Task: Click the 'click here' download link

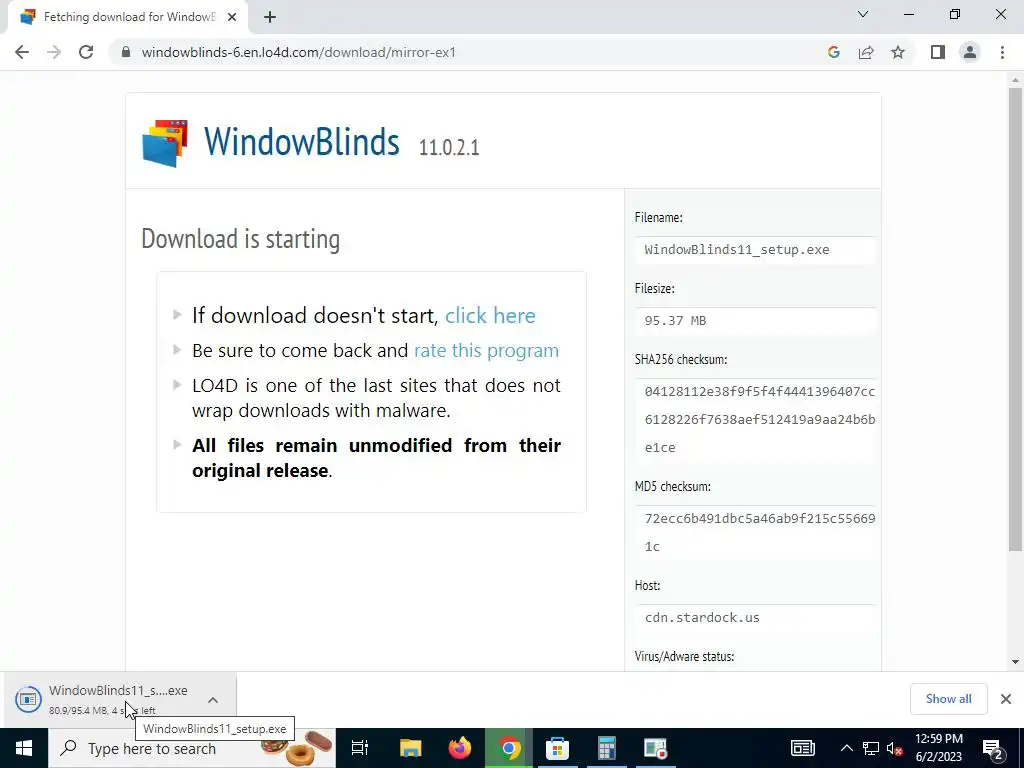Action: [490, 315]
